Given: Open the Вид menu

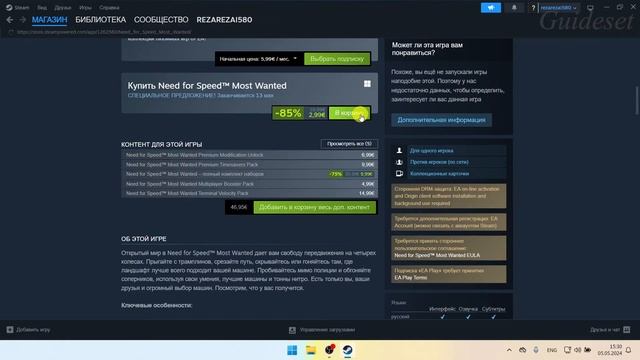Looking at the screenshot, I should (x=42, y=7).
